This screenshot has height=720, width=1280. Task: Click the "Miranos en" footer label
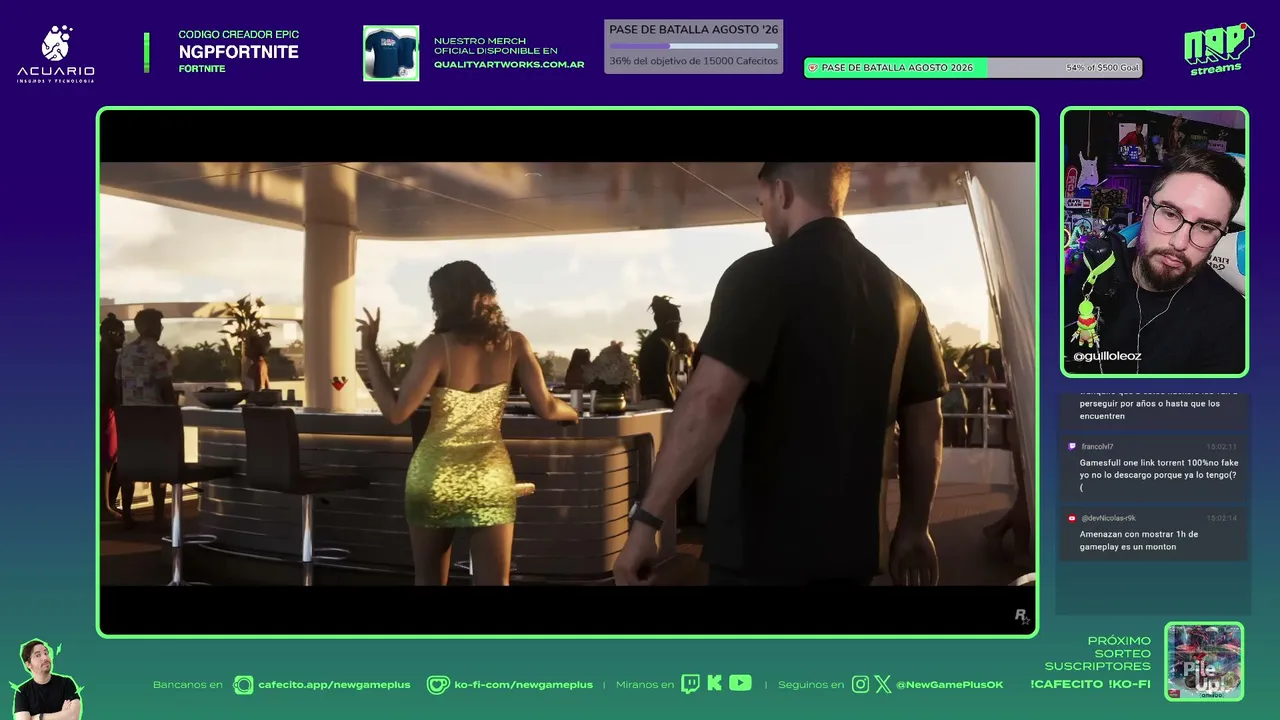coord(645,685)
